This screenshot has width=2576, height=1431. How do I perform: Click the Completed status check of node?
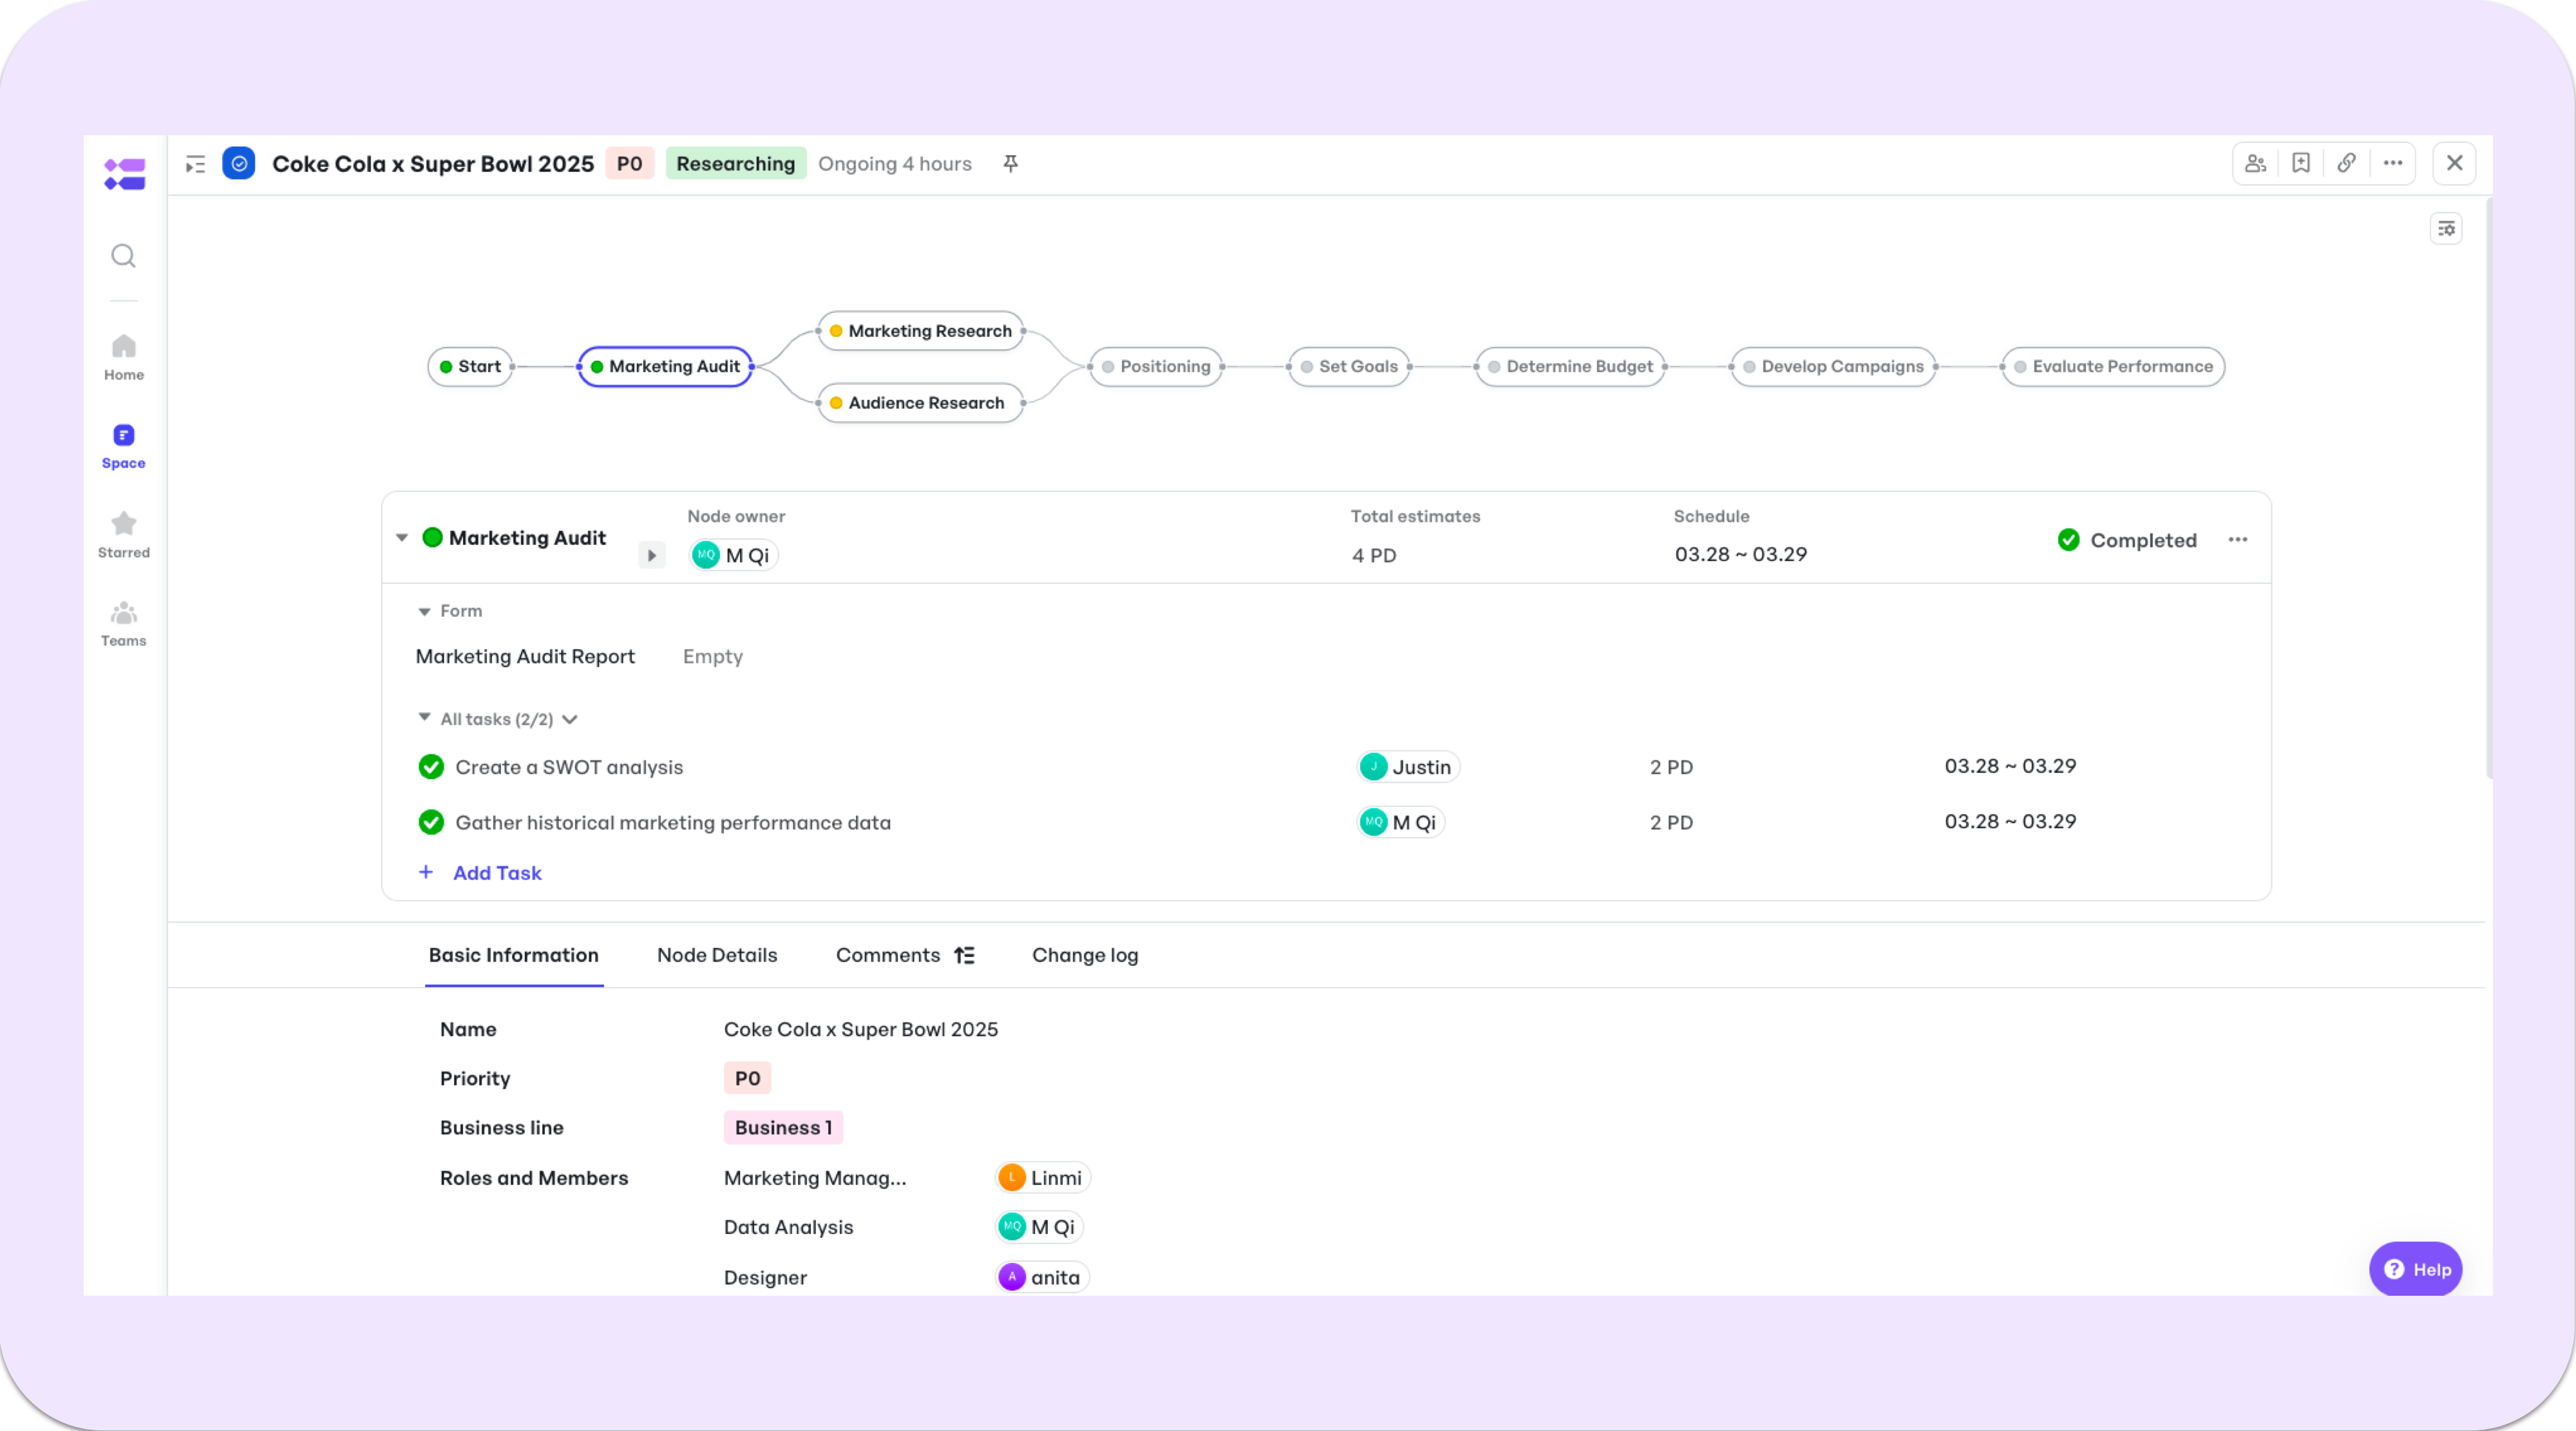2069,540
